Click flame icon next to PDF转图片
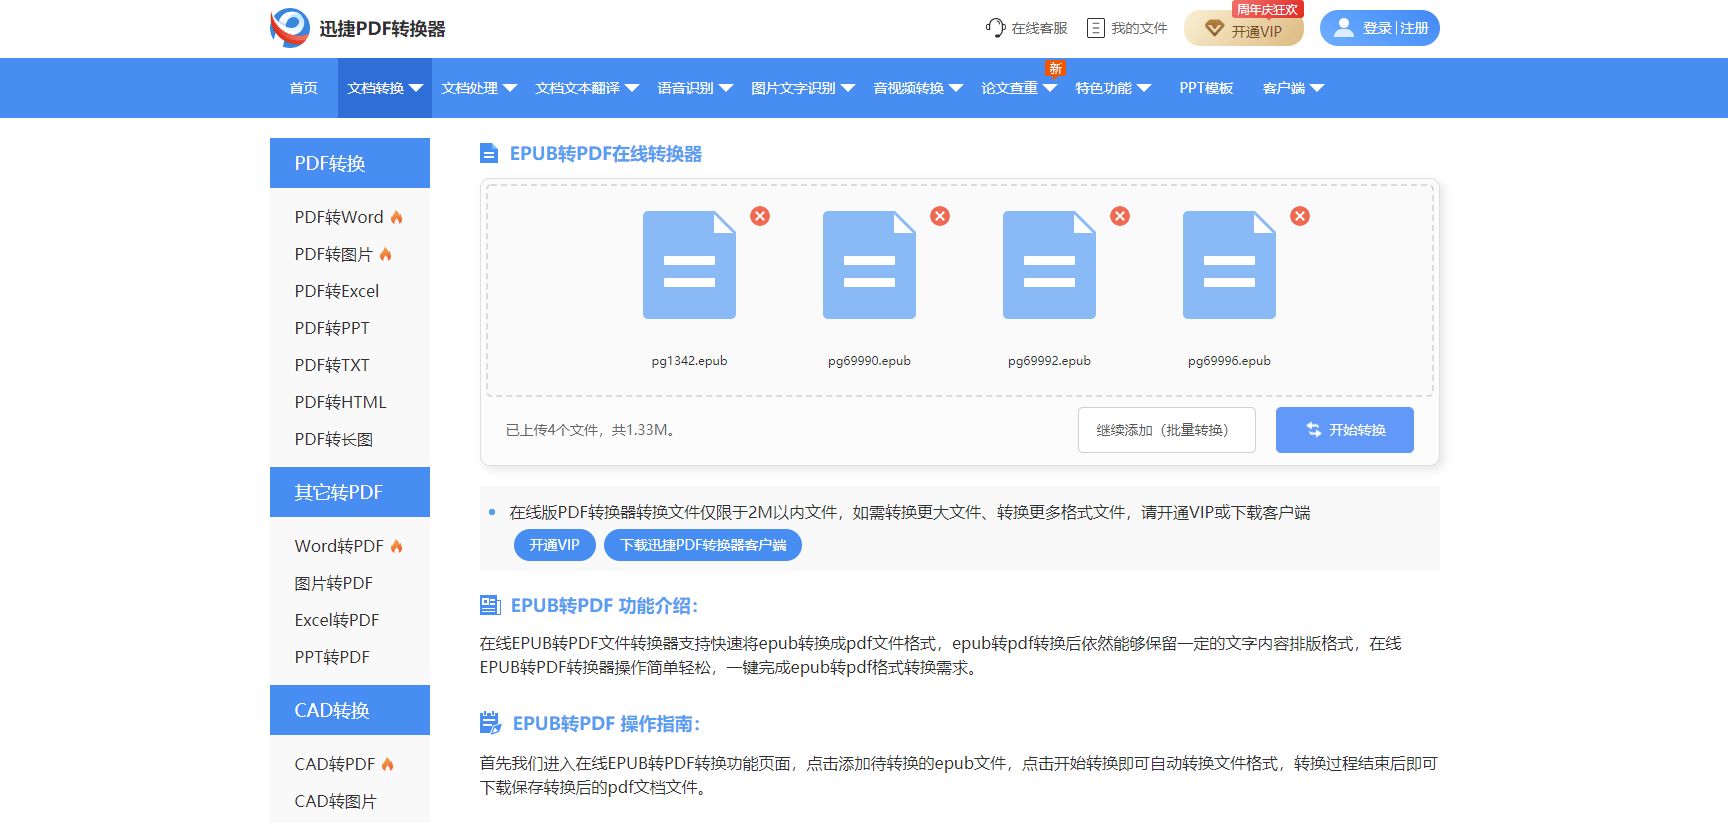 pyautogui.click(x=386, y=254)
